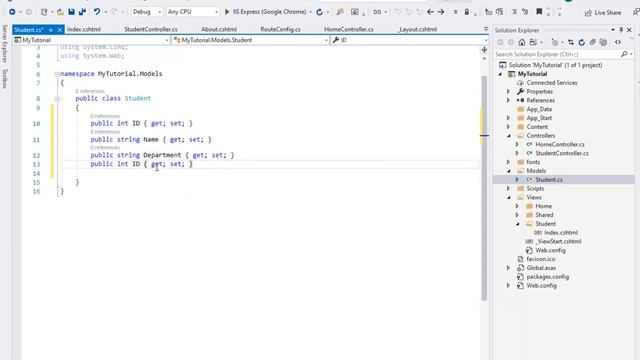Viewport: 640px width, 360px height.
Task: Close the Student.cs tab
Action: click(60, 30)
